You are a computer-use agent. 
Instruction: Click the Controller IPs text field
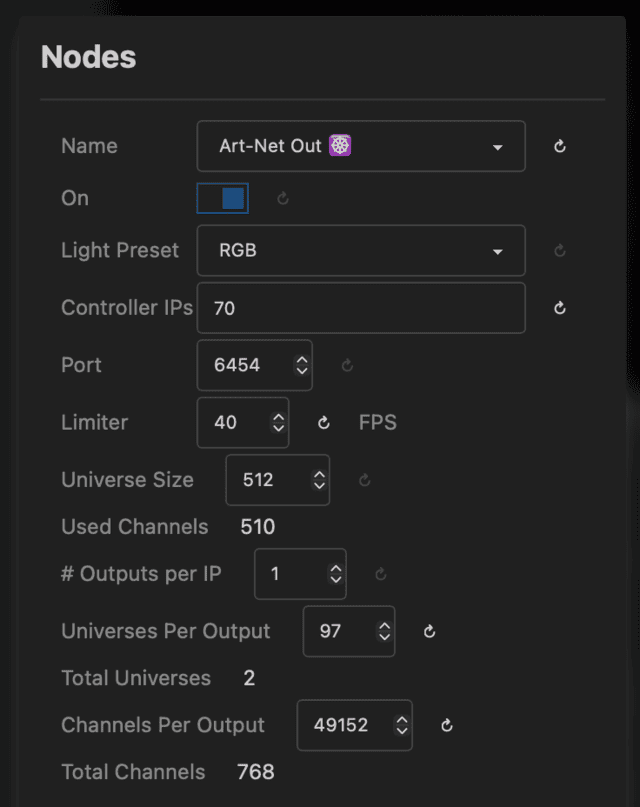click(x=360, y=308)
